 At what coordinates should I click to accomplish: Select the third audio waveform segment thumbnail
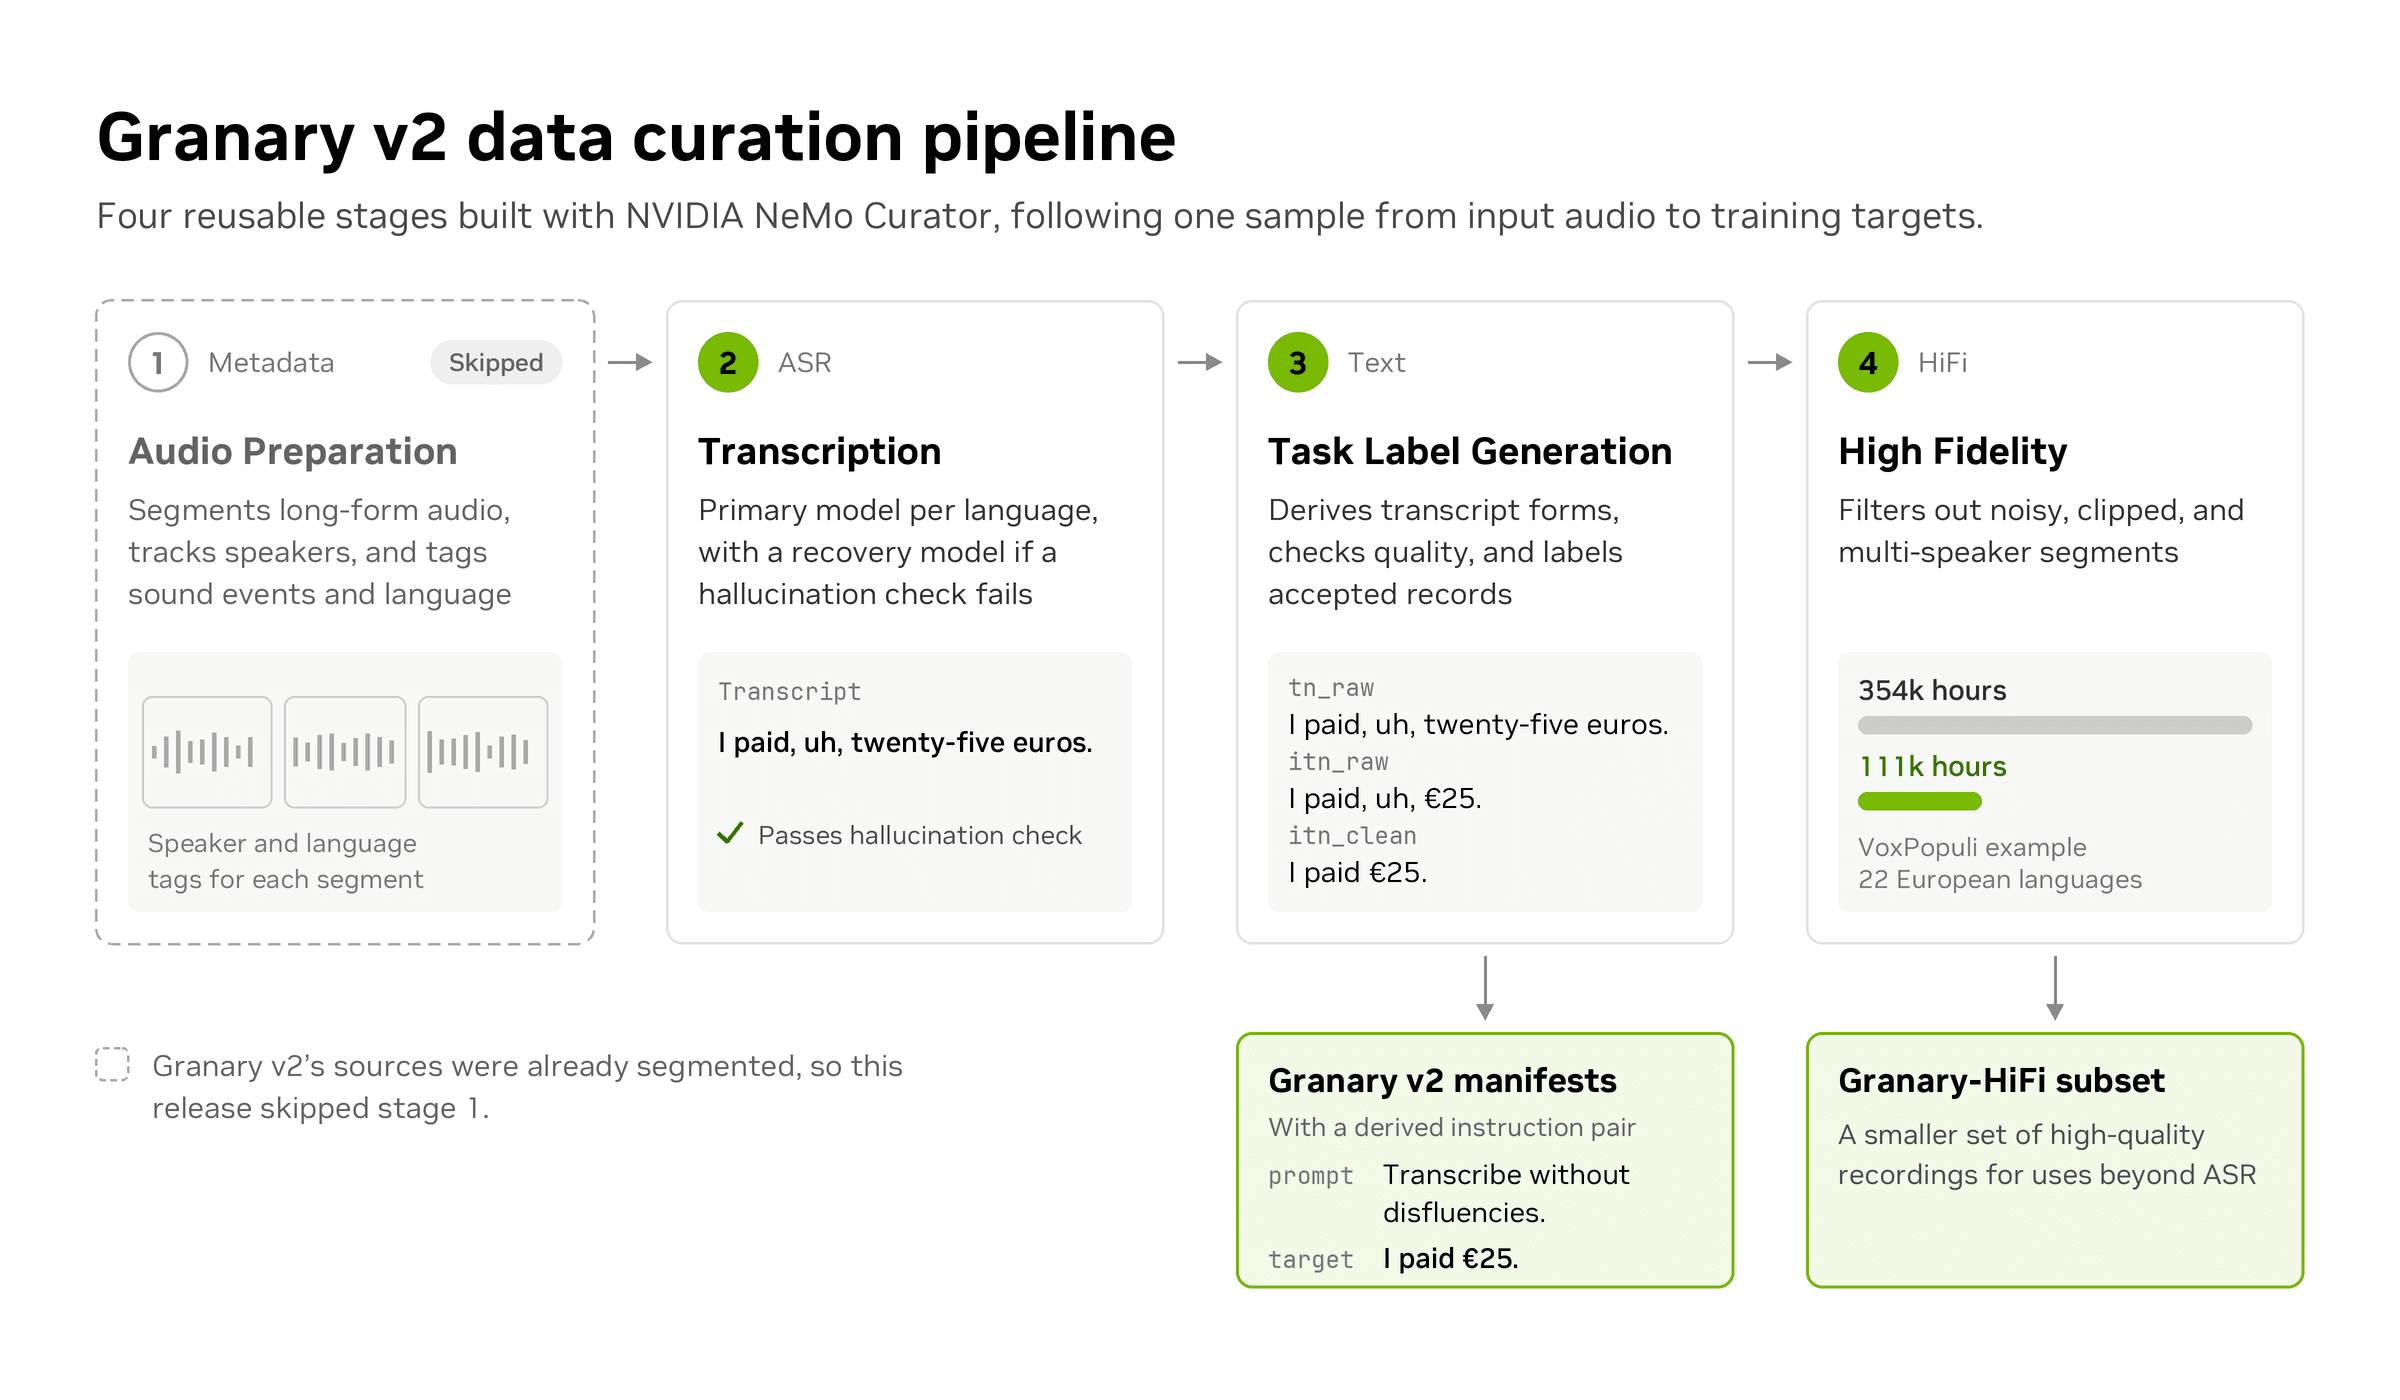(x=483, y=752)
